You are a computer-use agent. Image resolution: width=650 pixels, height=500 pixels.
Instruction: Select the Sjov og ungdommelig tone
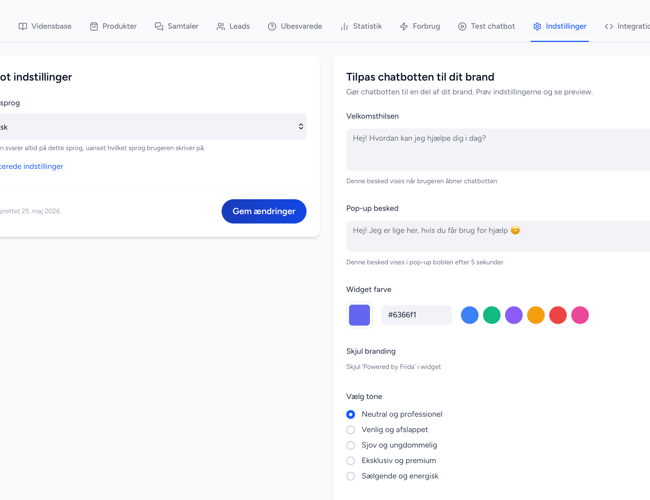pyautogui.click(x=351, y=445)
